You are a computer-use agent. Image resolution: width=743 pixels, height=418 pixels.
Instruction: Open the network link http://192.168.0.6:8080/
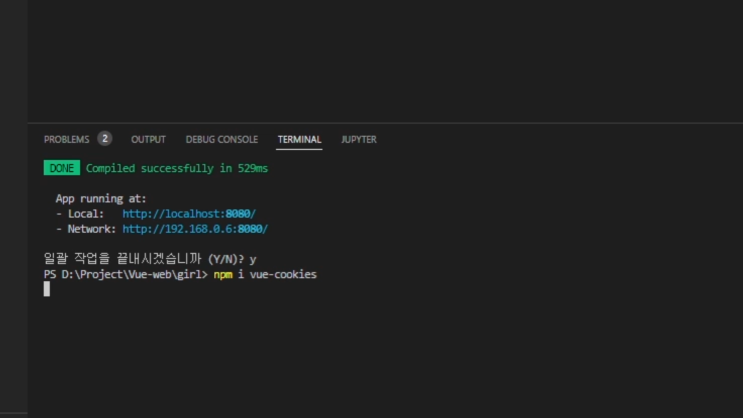(x=195, y=229)
